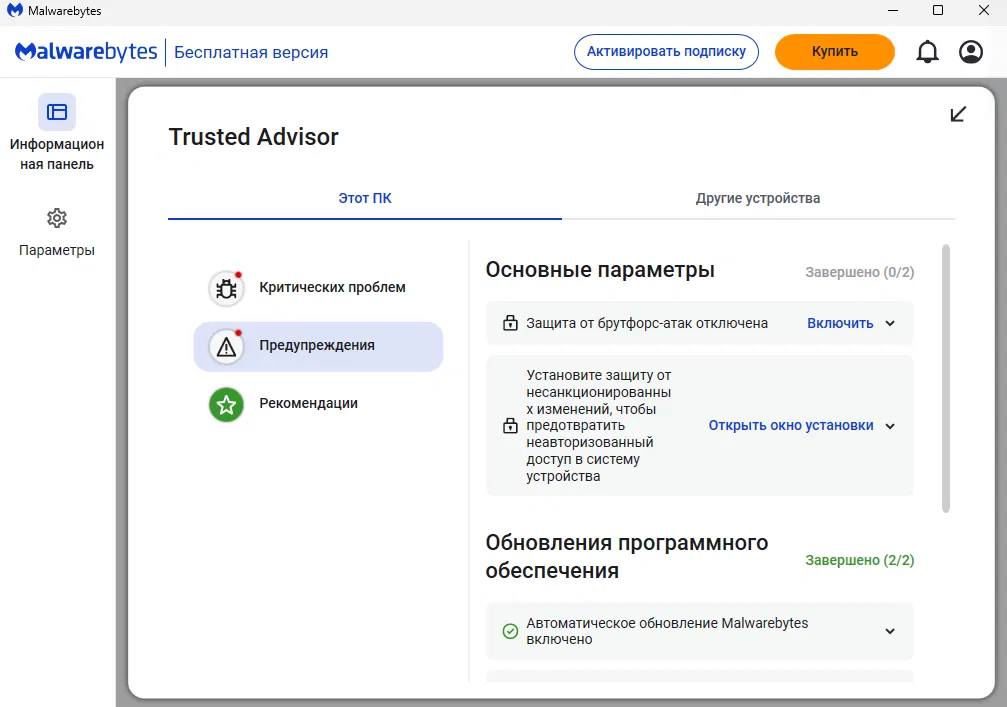Click the Обновления программного обеспечения heading
The height and width of the screenshot is (707, 1007).
627,557
